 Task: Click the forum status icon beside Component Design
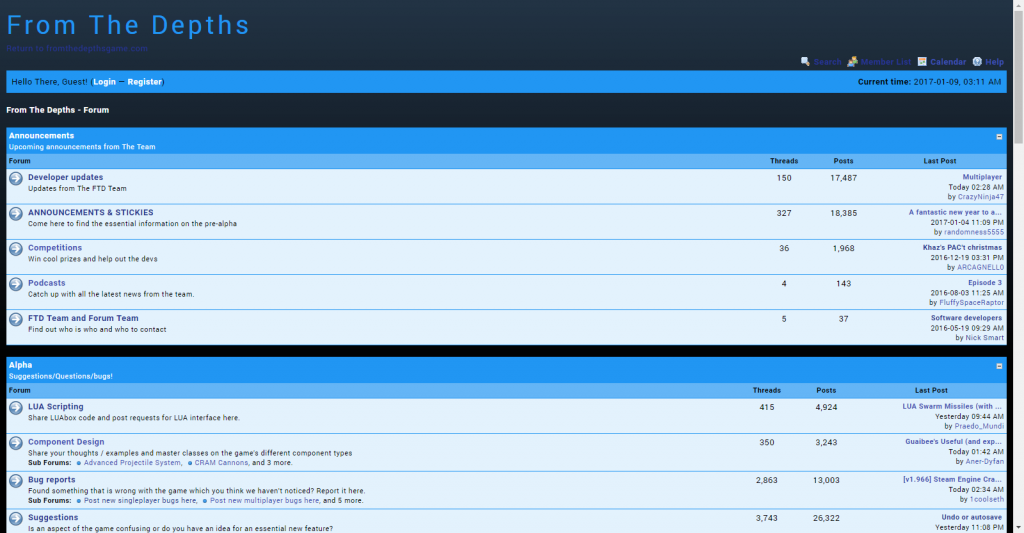(x=16, y=442)
